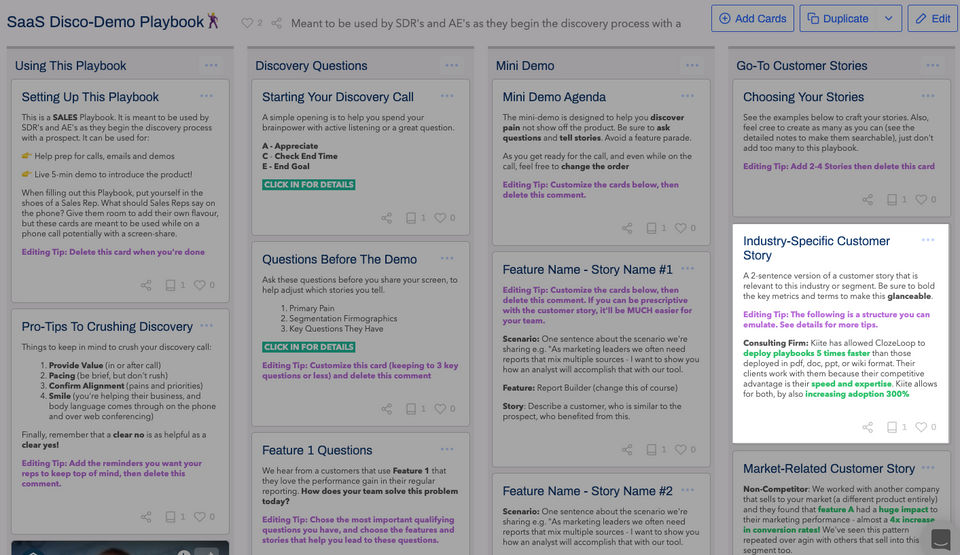Like the Setting Up This Playbook card
The width and height of the screenshot is (960, 555).
pyautogui.click(x=200, y=285)
